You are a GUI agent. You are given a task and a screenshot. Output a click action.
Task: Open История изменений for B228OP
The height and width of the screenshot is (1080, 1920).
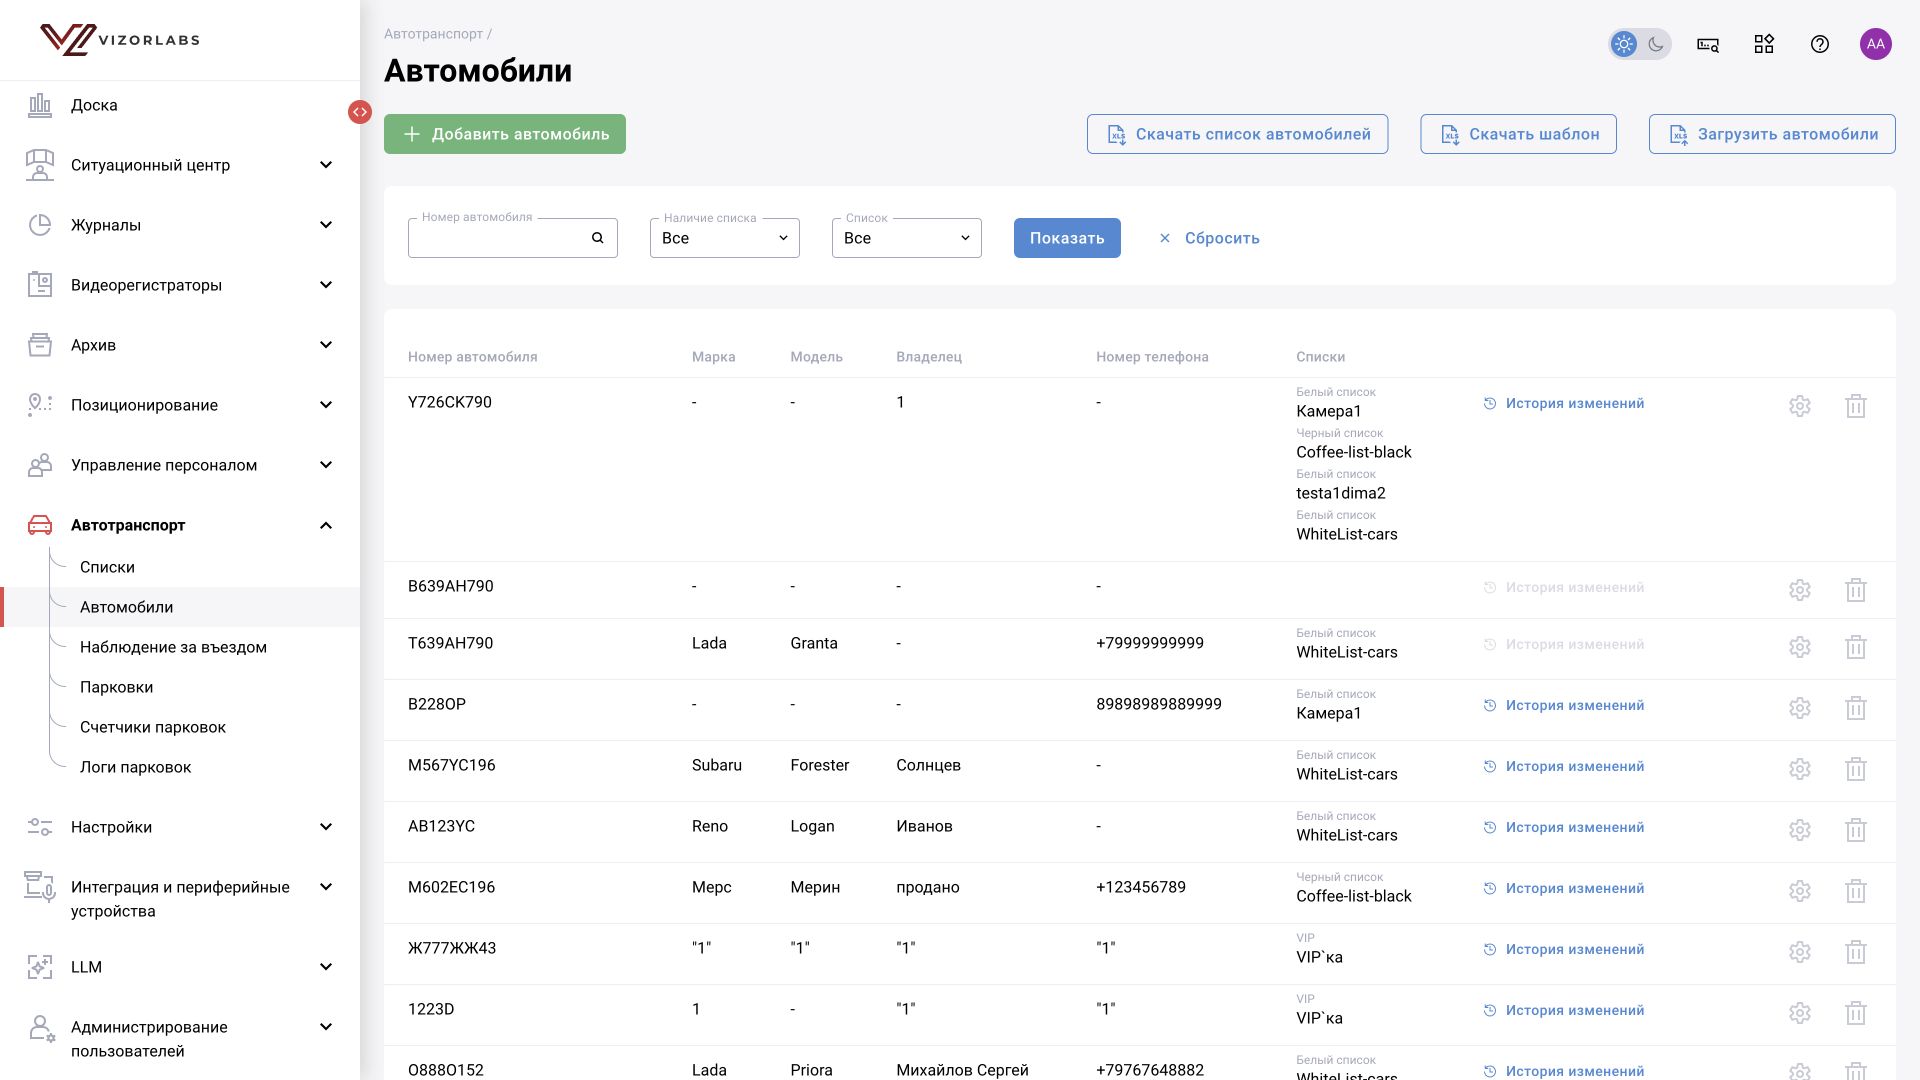pos(1564,706)
